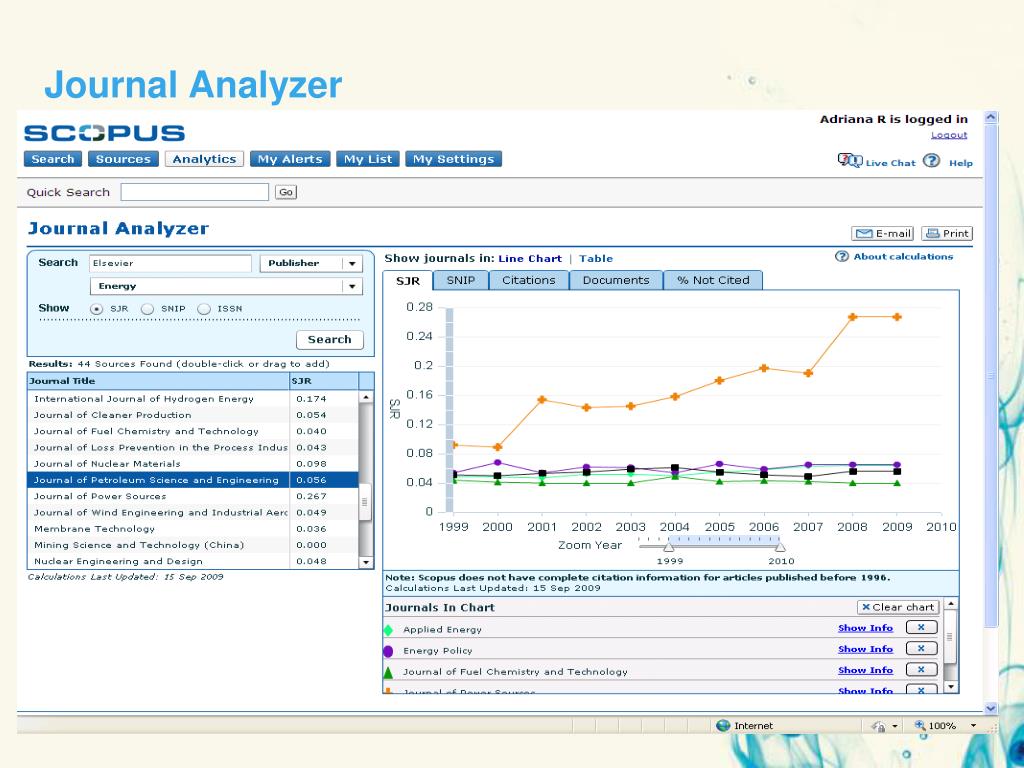Click Show Info for Journal of Fuel Chemistry
The height and width of the screenshot is (768, 1024).
tap(865, 670)
